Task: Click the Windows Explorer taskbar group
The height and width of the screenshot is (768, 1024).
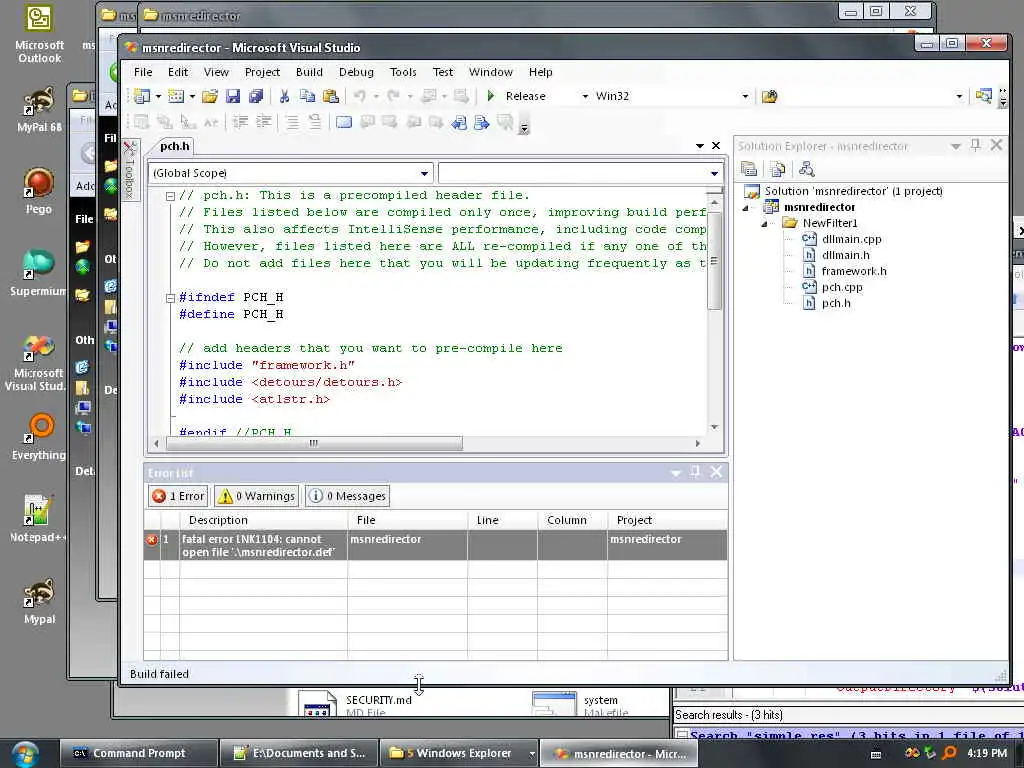Action: point(458,754)
